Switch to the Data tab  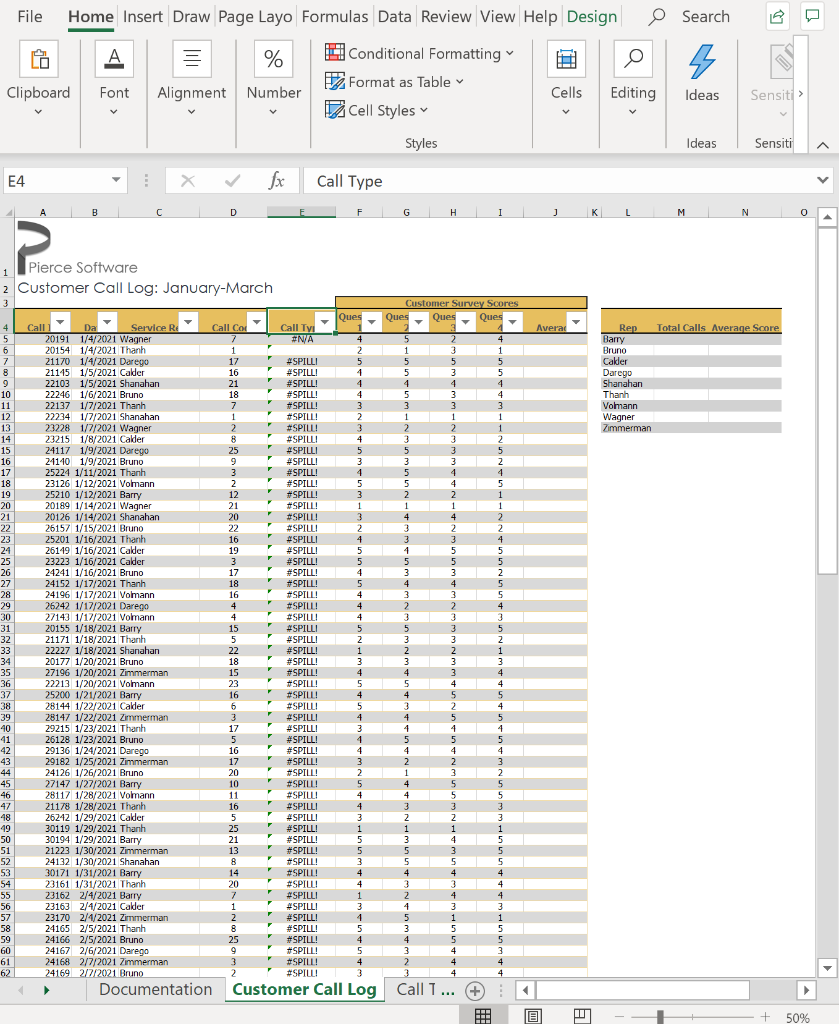coord(394,16)
